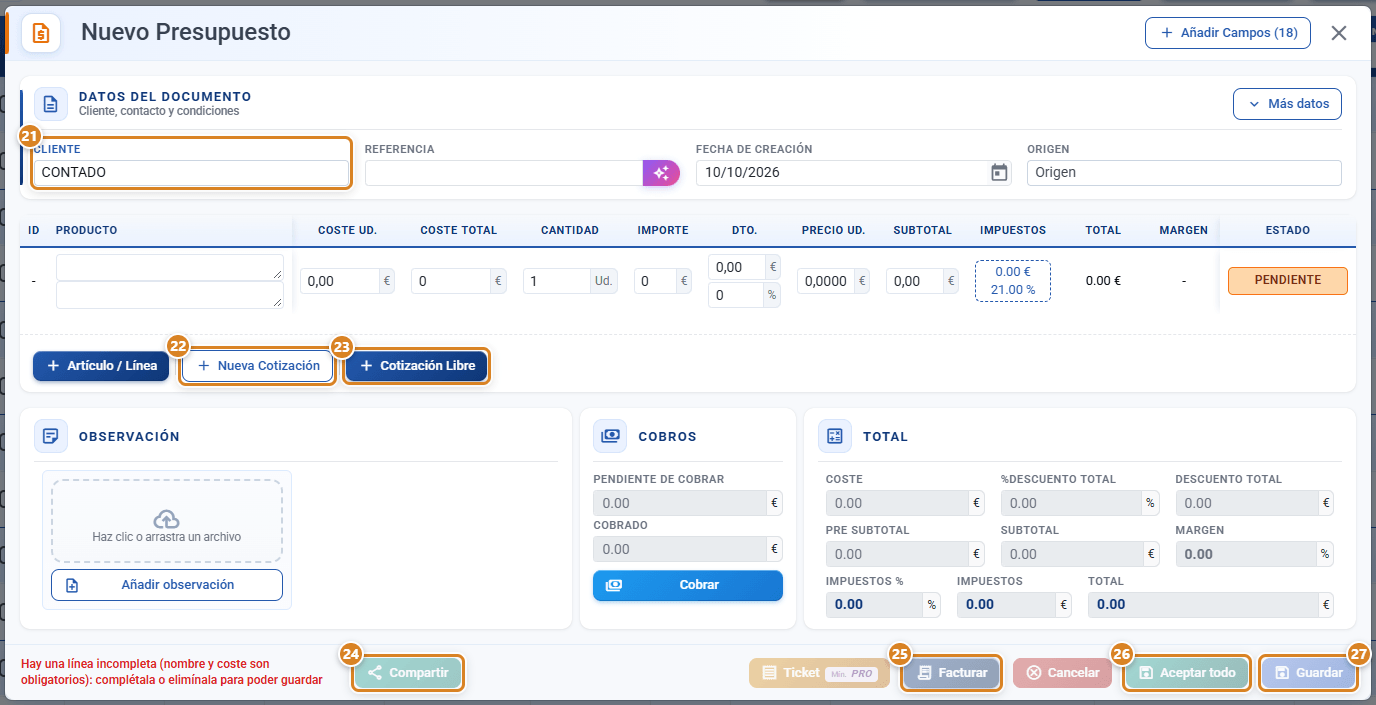This screenshot has width=1376, height=705.
Task: Click the Total section calculator icon
Action: pos(834,436)
